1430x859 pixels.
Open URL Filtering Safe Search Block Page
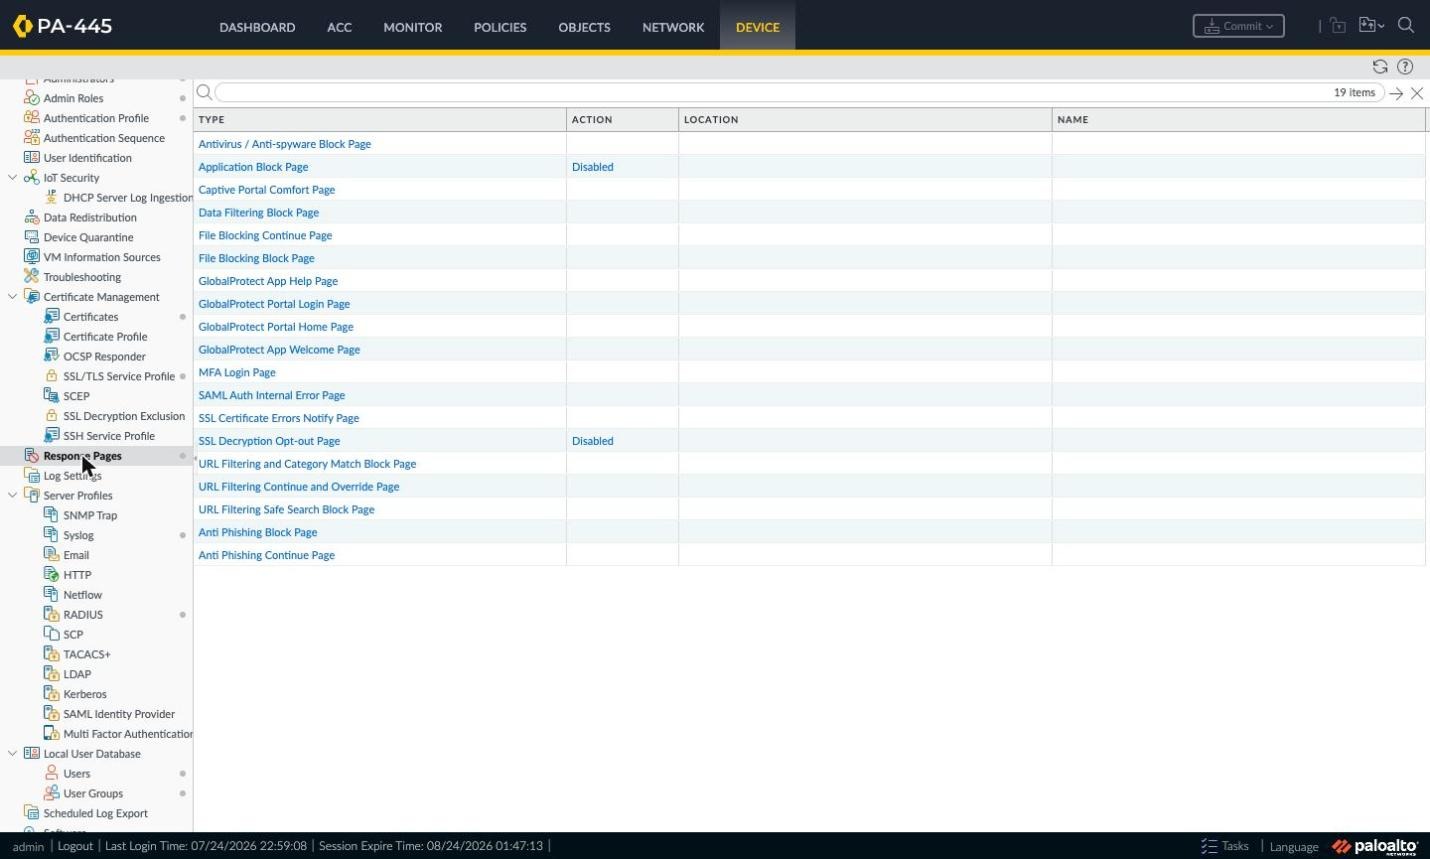coord(286,510)
